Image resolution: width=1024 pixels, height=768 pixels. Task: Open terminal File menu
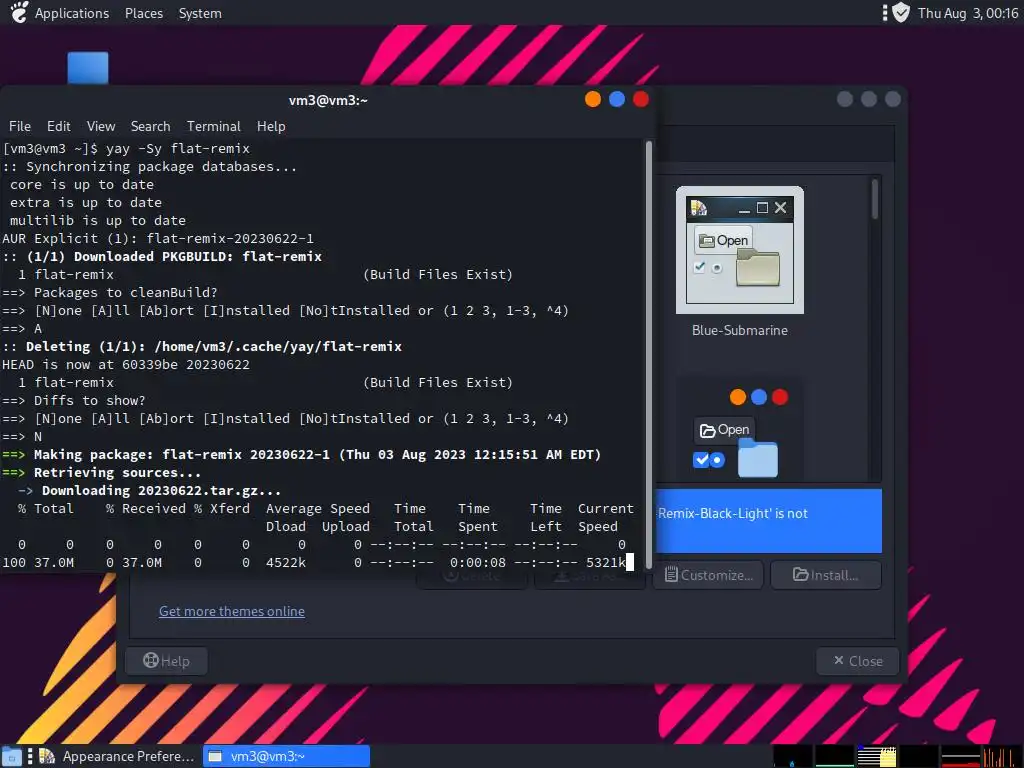click(x=20, y=126)
